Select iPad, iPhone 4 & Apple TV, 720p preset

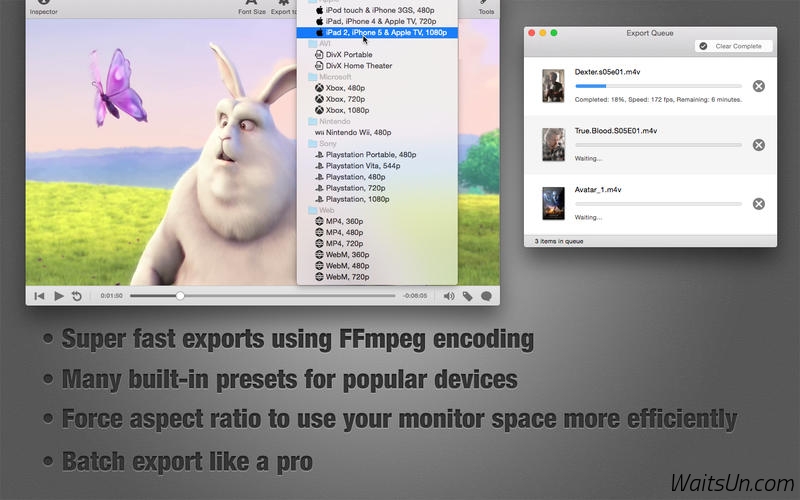coord(377,21)
